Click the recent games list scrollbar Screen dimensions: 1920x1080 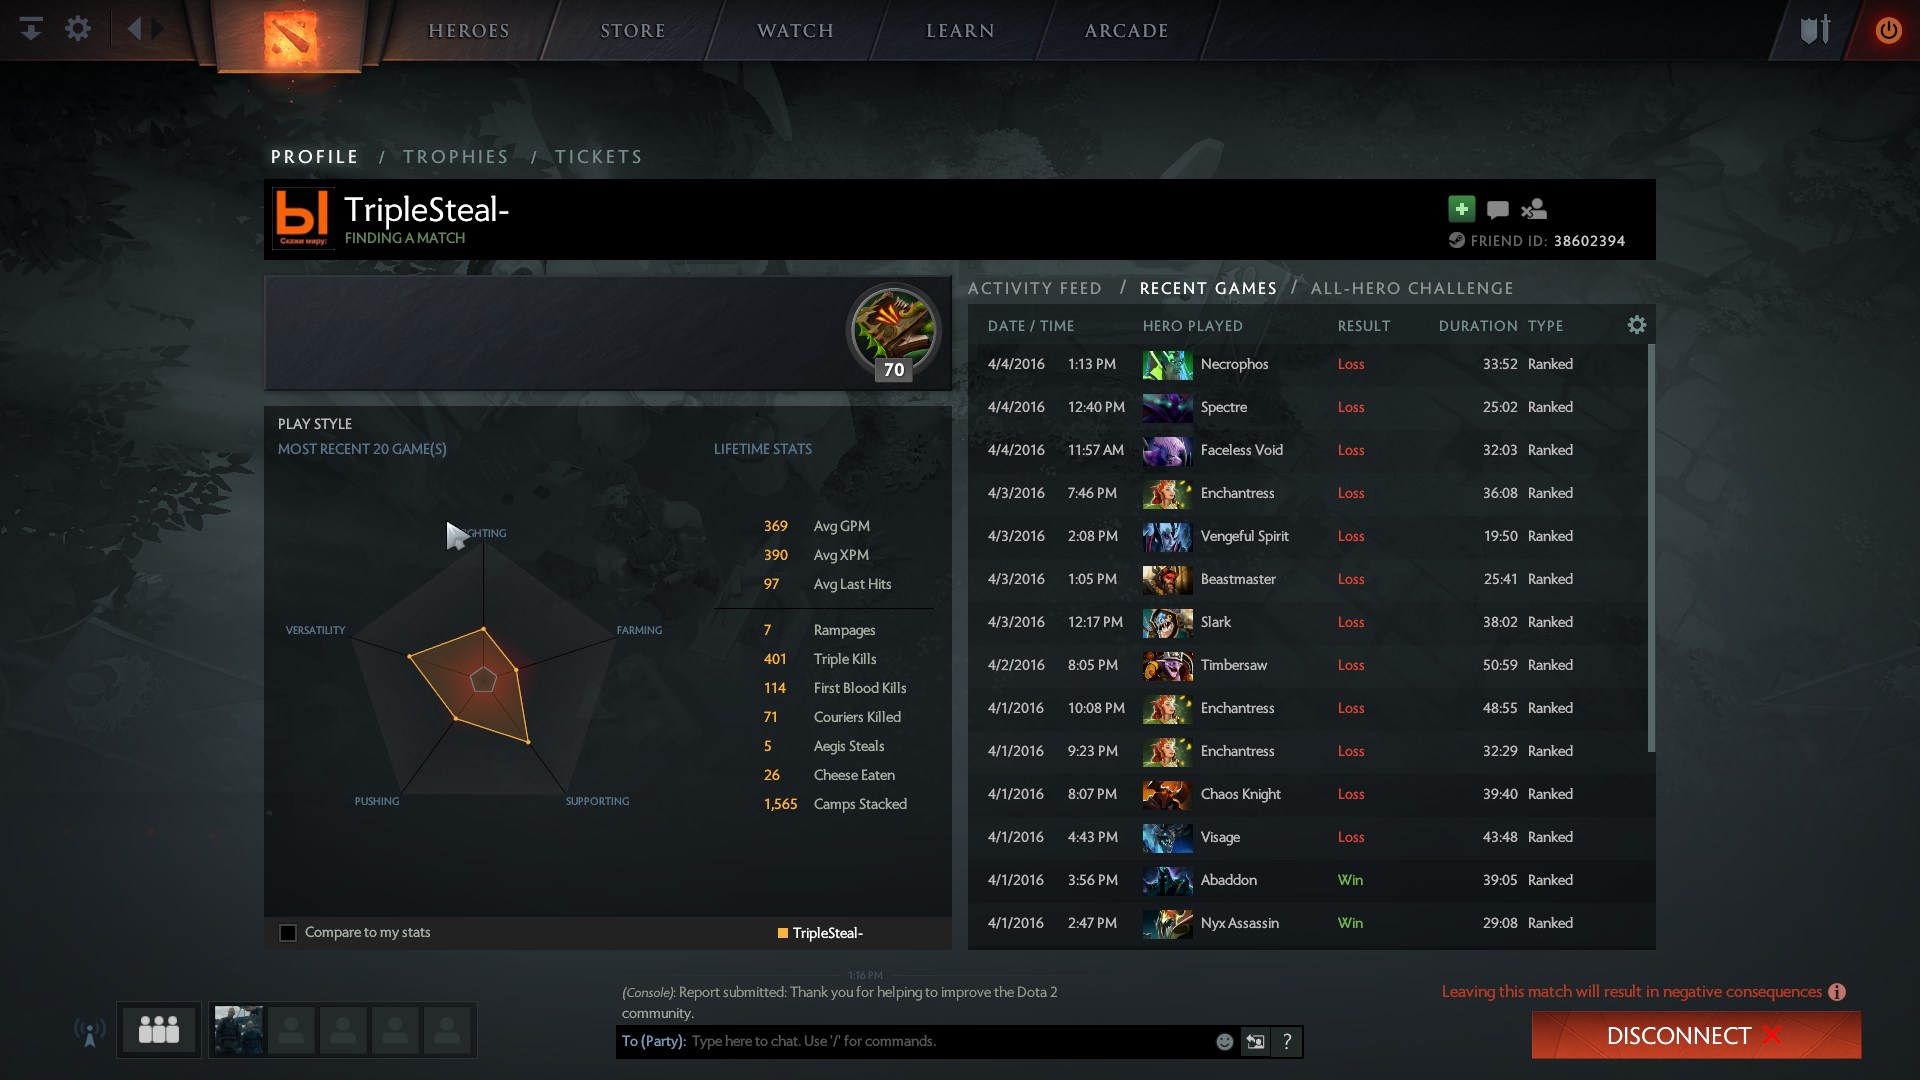click(x=1651, y=548)
